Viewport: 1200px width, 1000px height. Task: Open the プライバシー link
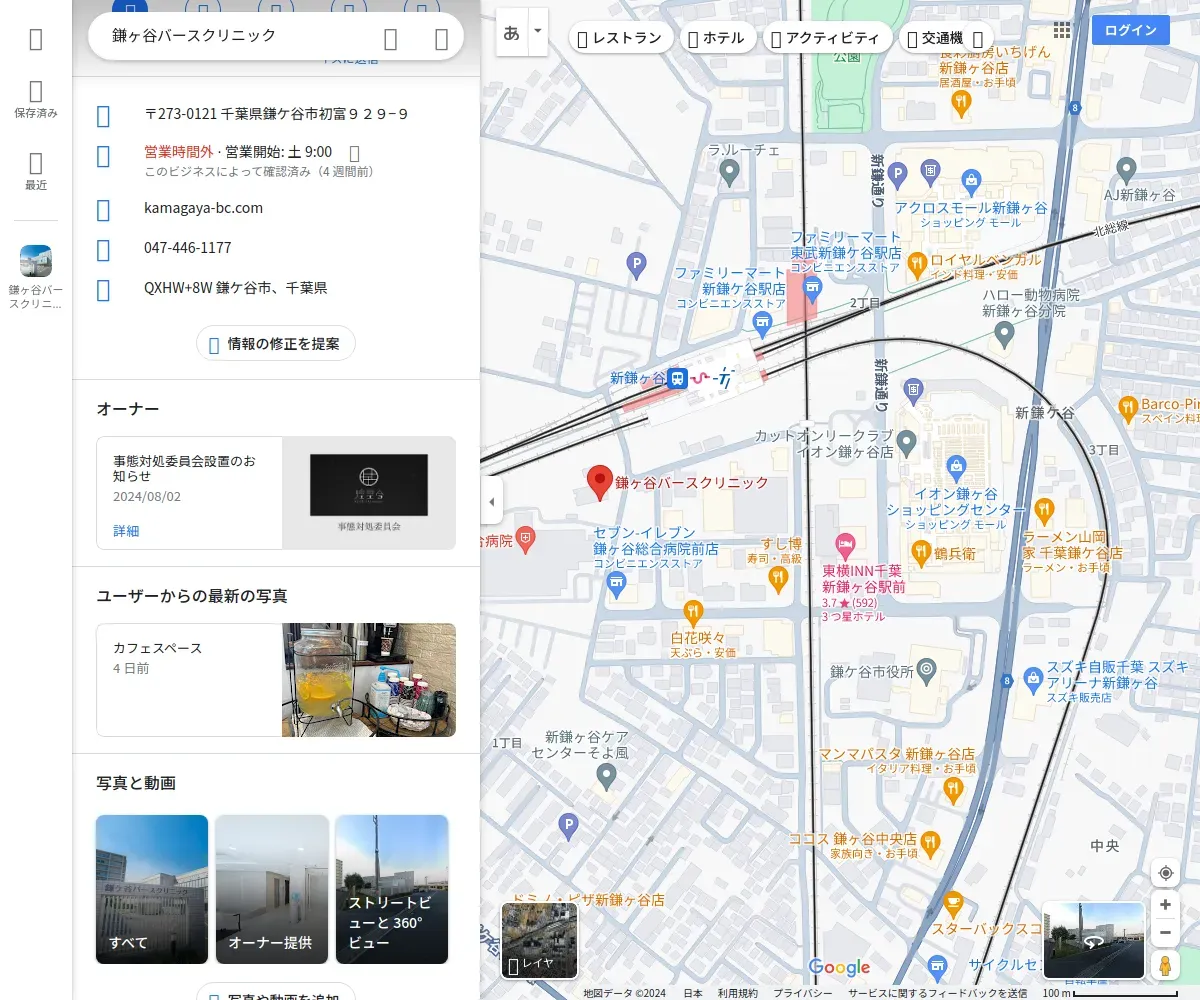coord(803,993)
